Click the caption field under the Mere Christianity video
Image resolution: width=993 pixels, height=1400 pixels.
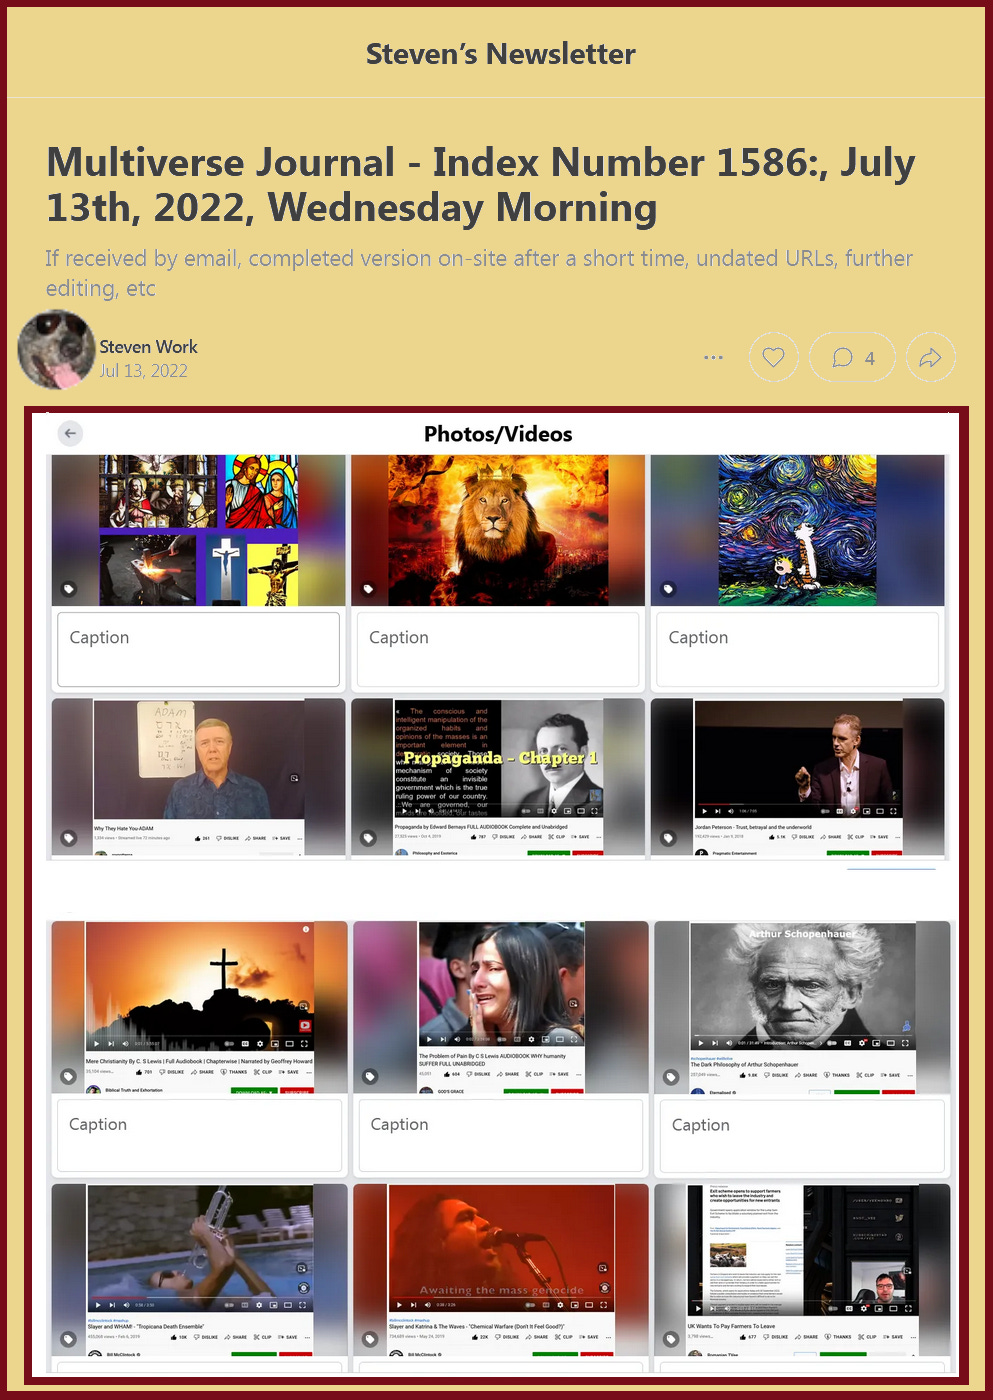pyautogui.click(x=199, y=1136)
